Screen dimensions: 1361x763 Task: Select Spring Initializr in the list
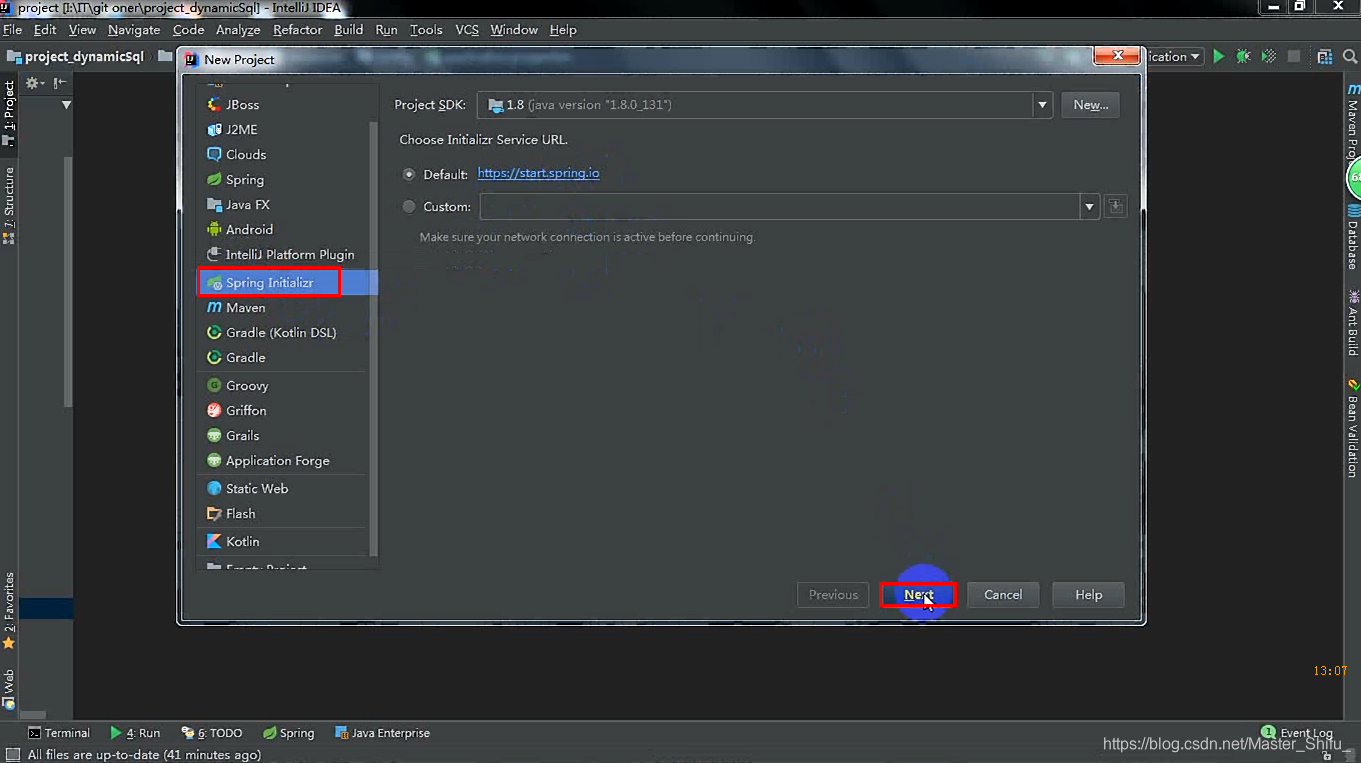tap(288, 283)
